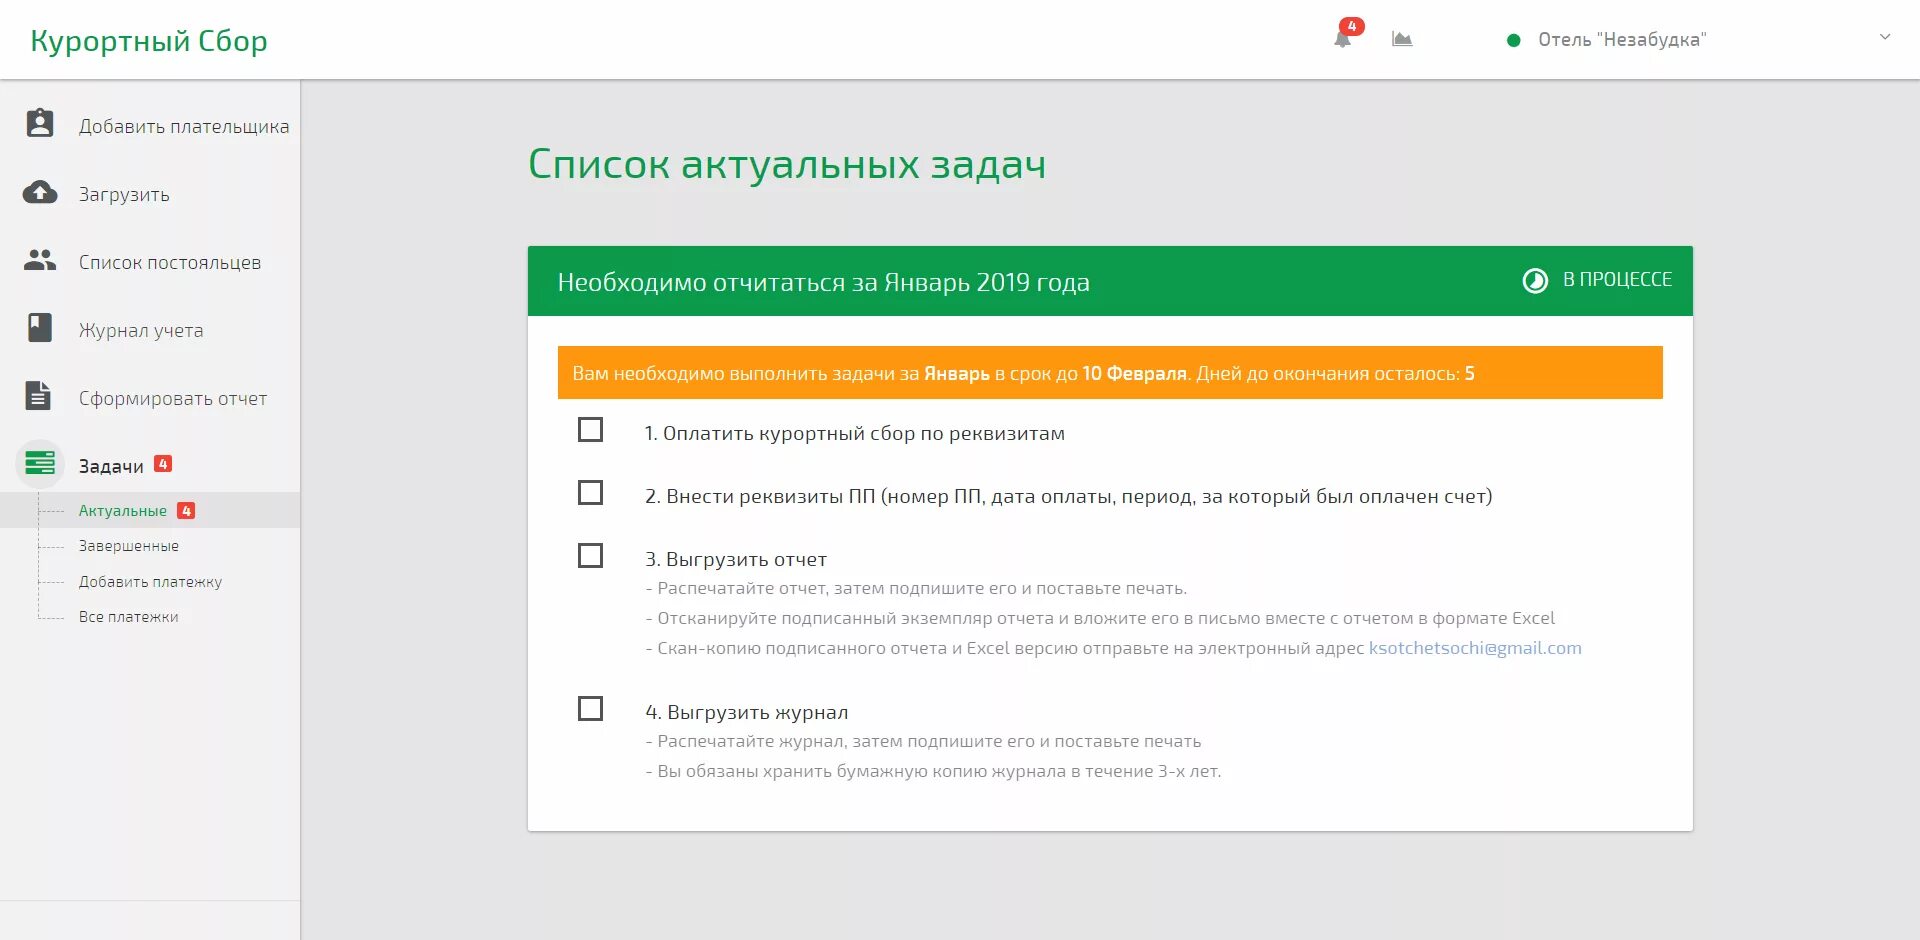
Task: Click the heading Список актуальных задач
Action: (787, 164)
